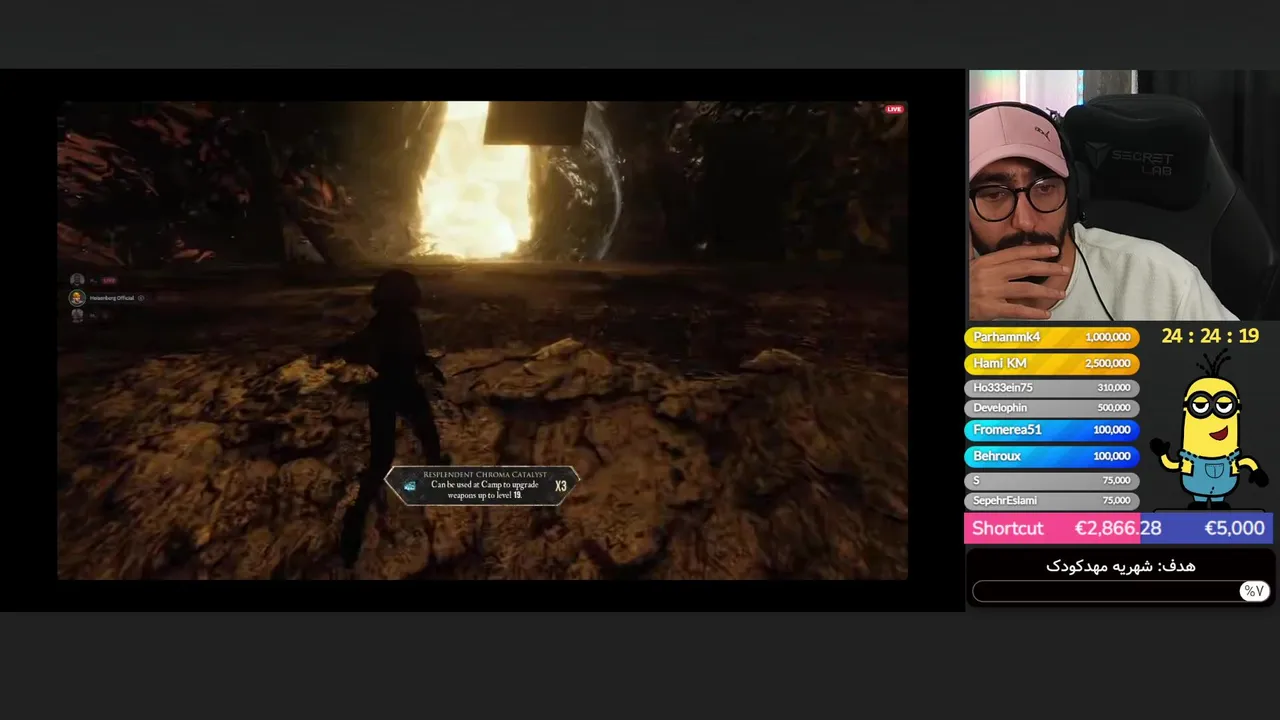
Task: Click the %7 progress percentage badge
Action: [1253, 591]
